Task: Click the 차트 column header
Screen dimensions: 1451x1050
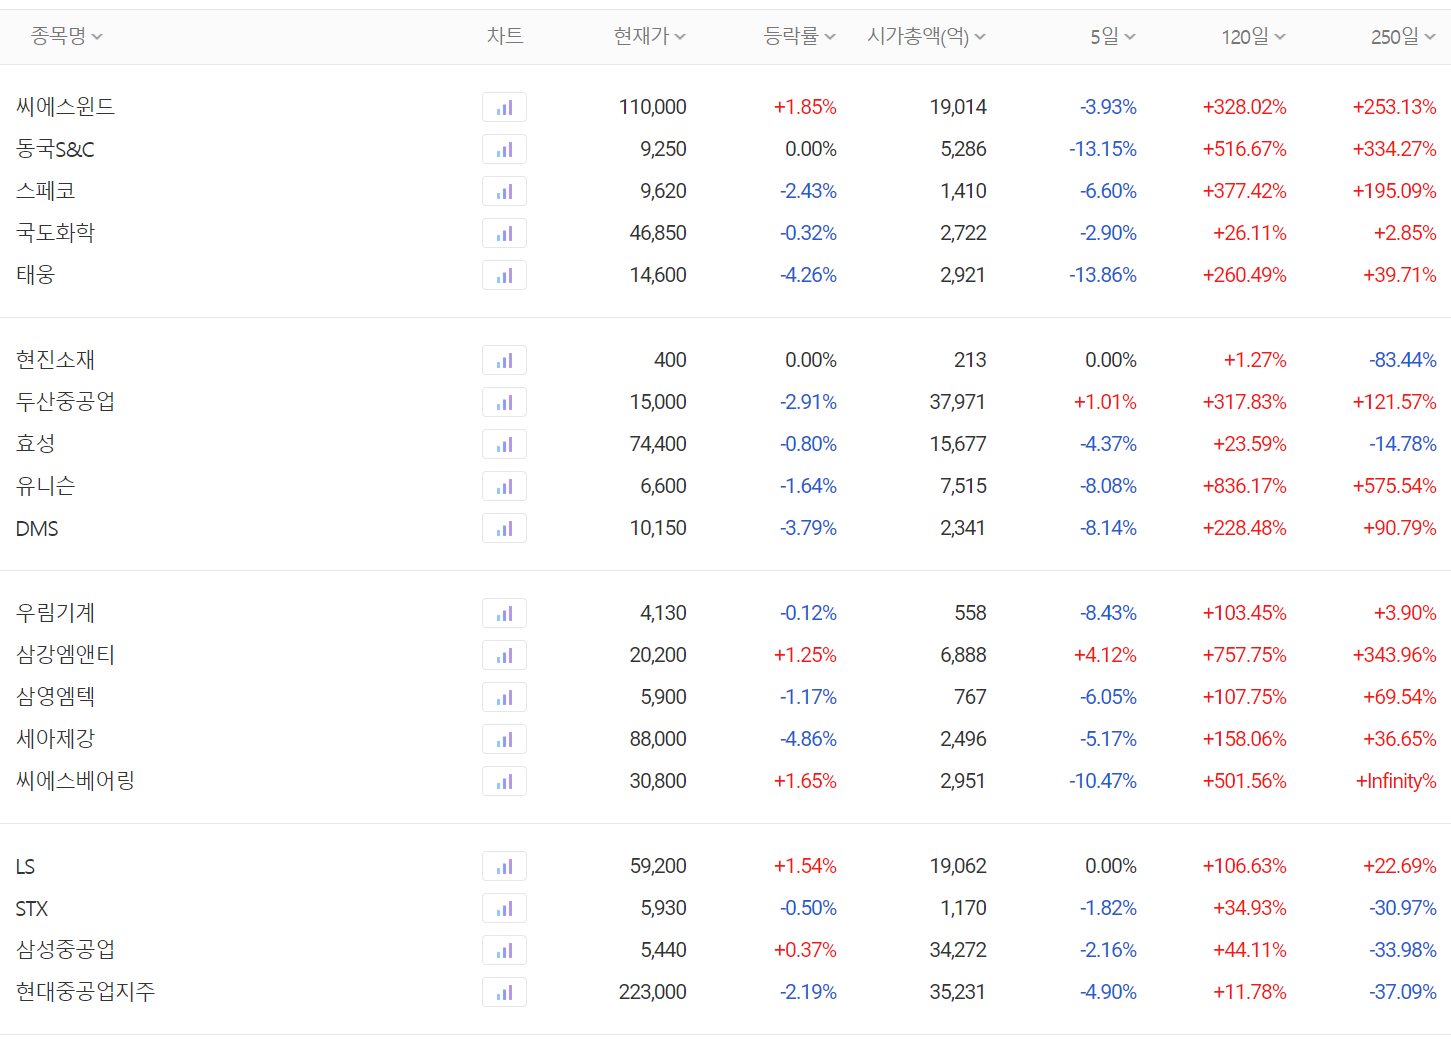Action: pos(505,36)
